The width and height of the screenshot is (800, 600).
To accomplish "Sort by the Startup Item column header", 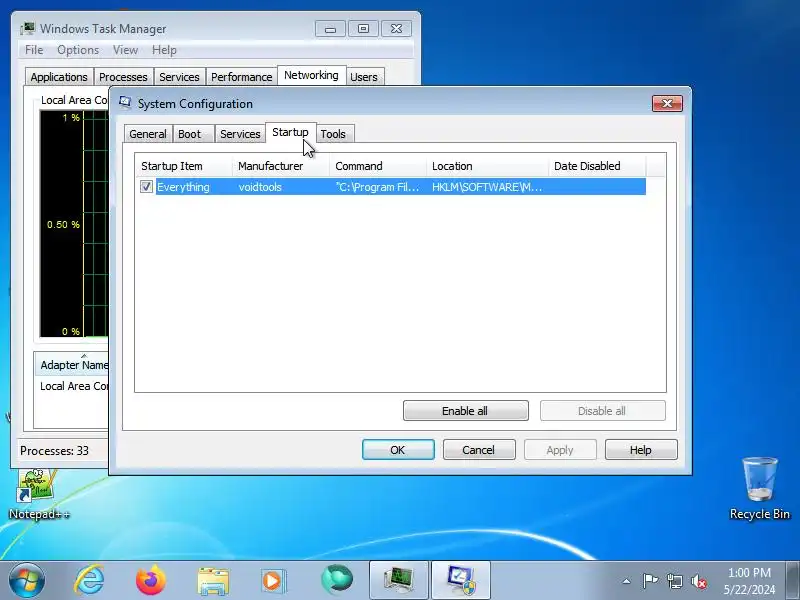I will (x=184, y=166).
